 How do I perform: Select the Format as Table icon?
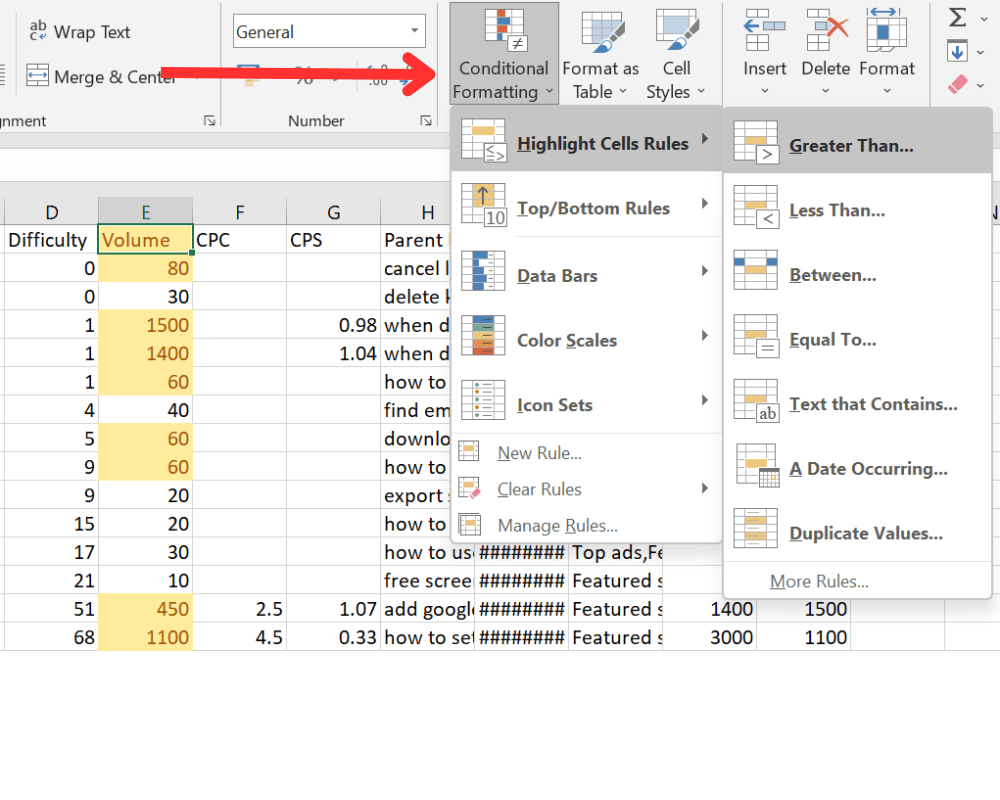point(600,28)
